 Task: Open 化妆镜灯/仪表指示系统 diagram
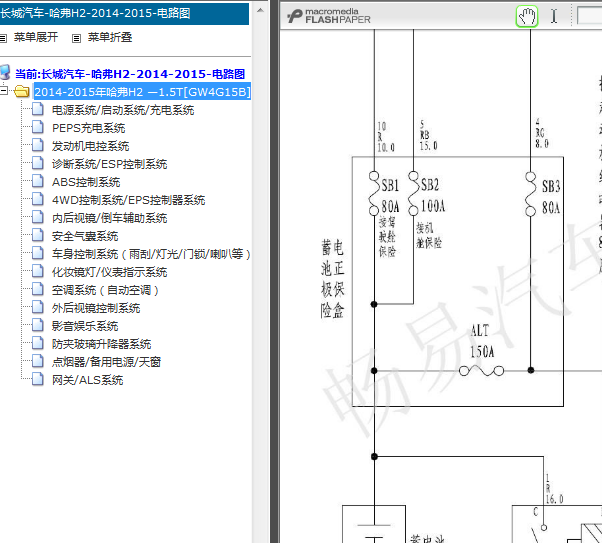pos(109,272)
